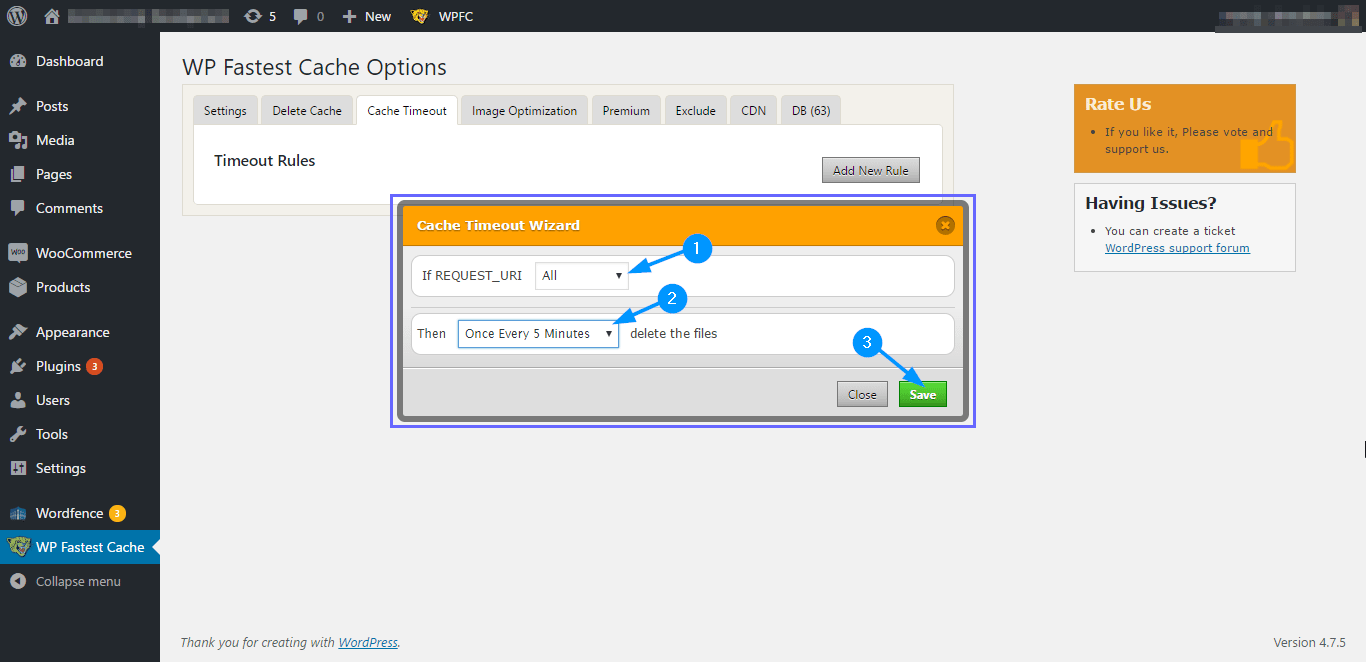Open the comments bubble icon in the admin bar
Viewport: 1366px width, 662px height.
300,17
